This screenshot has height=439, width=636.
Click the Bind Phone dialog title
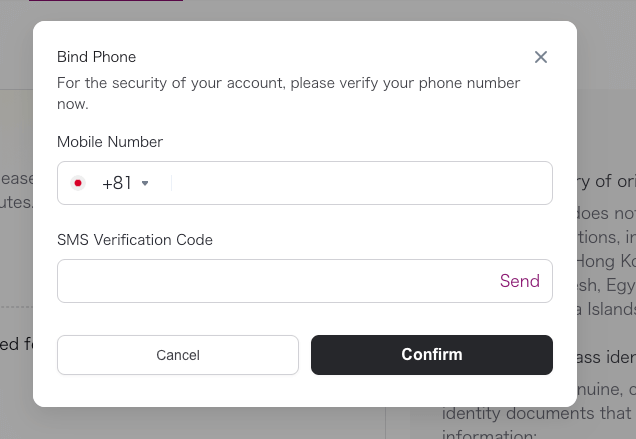pos(96,57)
